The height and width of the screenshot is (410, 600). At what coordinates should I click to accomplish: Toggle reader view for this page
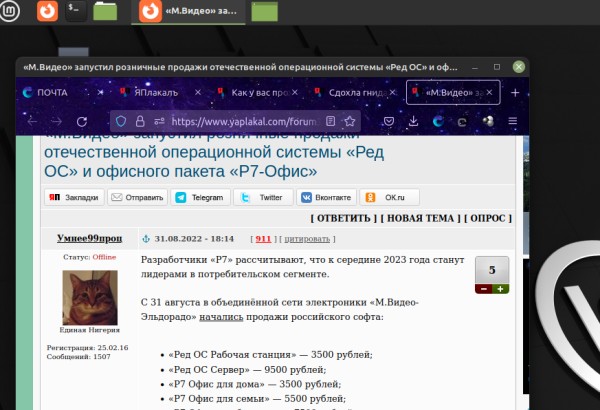[x=331, y=122]
